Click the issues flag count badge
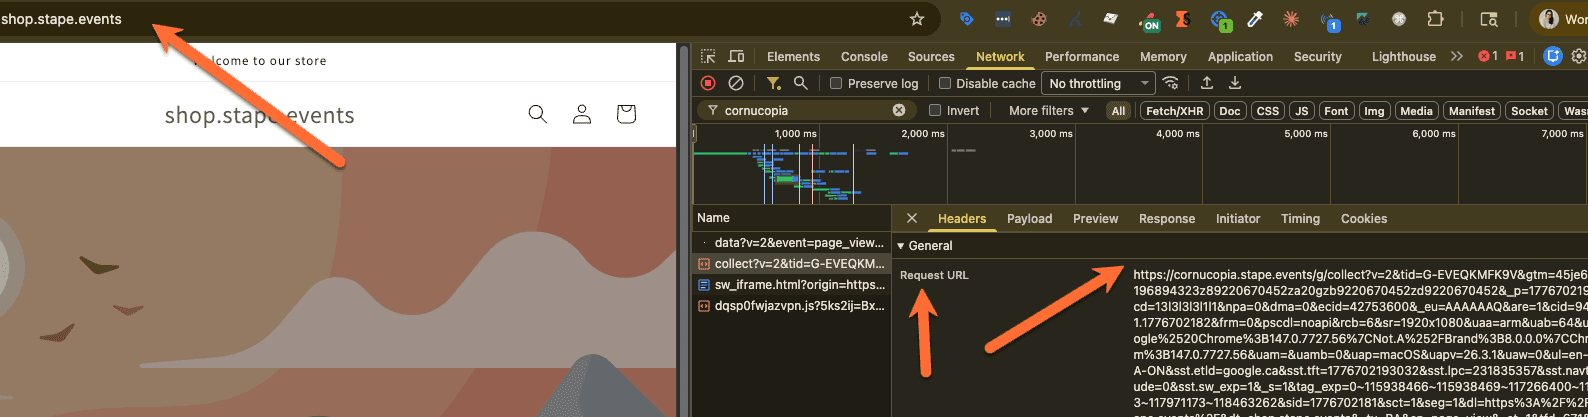The width and height of the screenshot is (1588, 417). click(x=1515, y=57)
